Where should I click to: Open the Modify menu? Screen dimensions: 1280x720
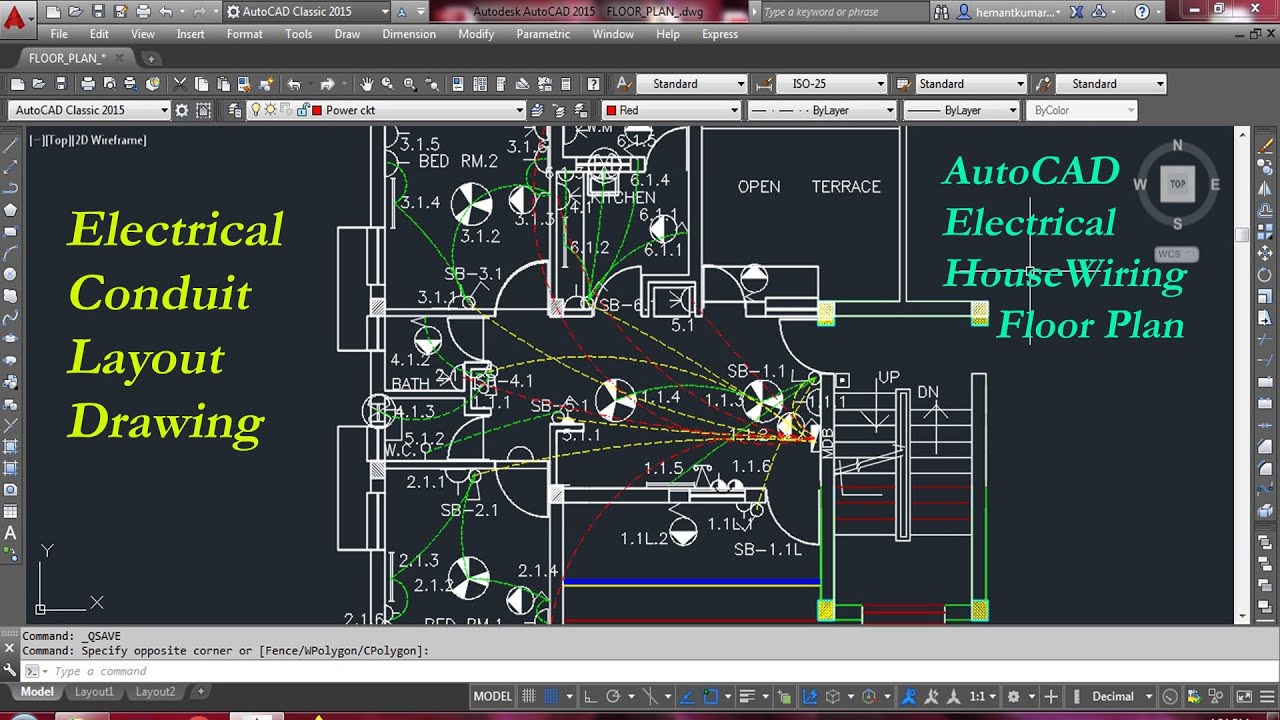click(476, 34)
